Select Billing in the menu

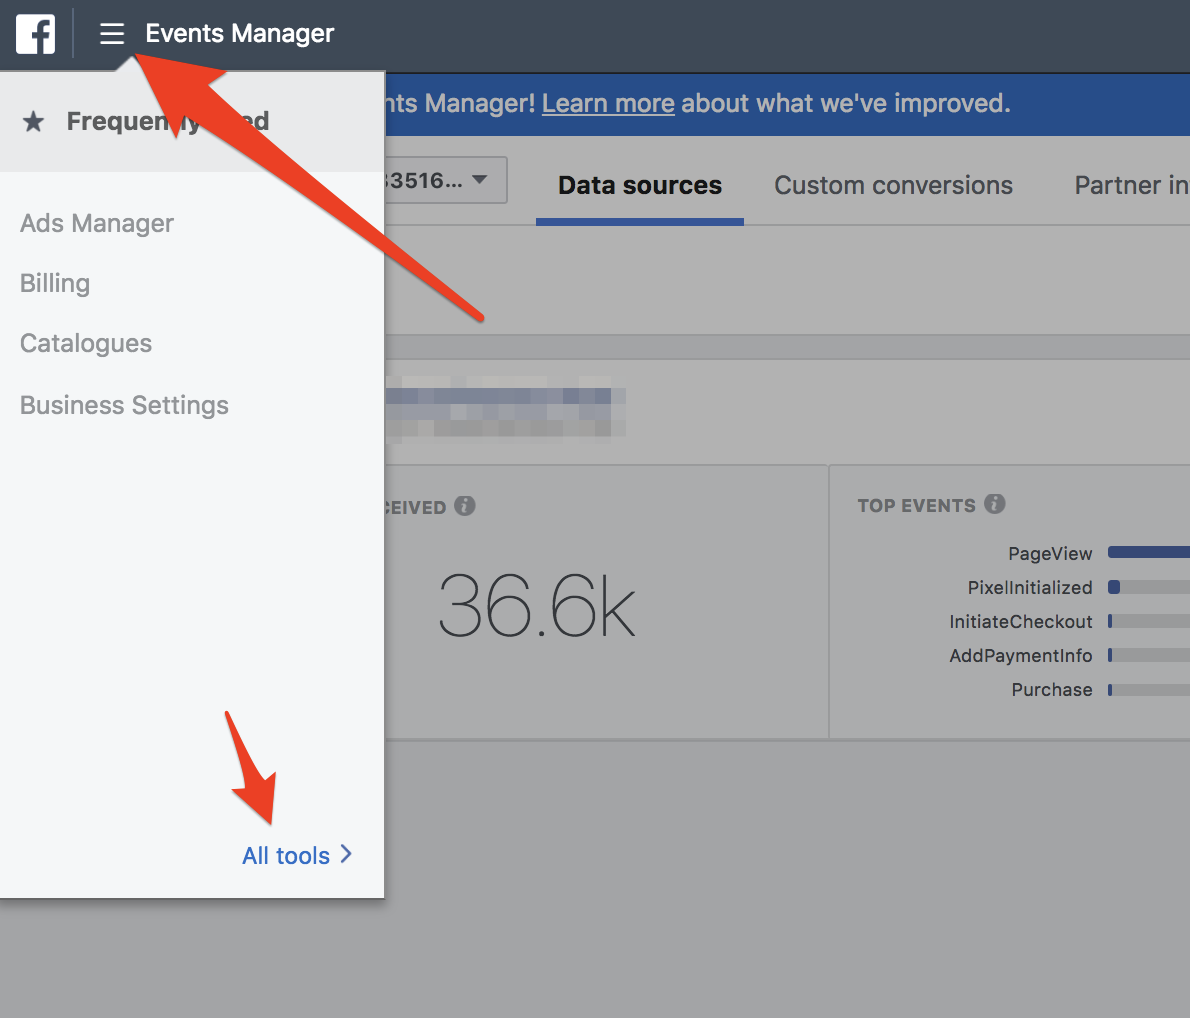click(x=55, y=283)
